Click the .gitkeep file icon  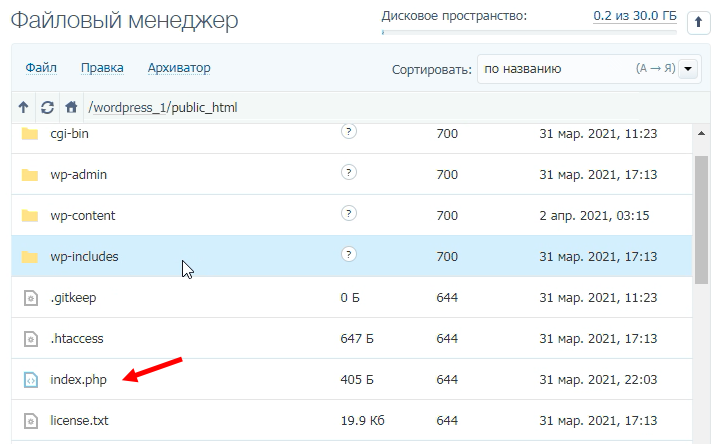click(x=30, y=298)
